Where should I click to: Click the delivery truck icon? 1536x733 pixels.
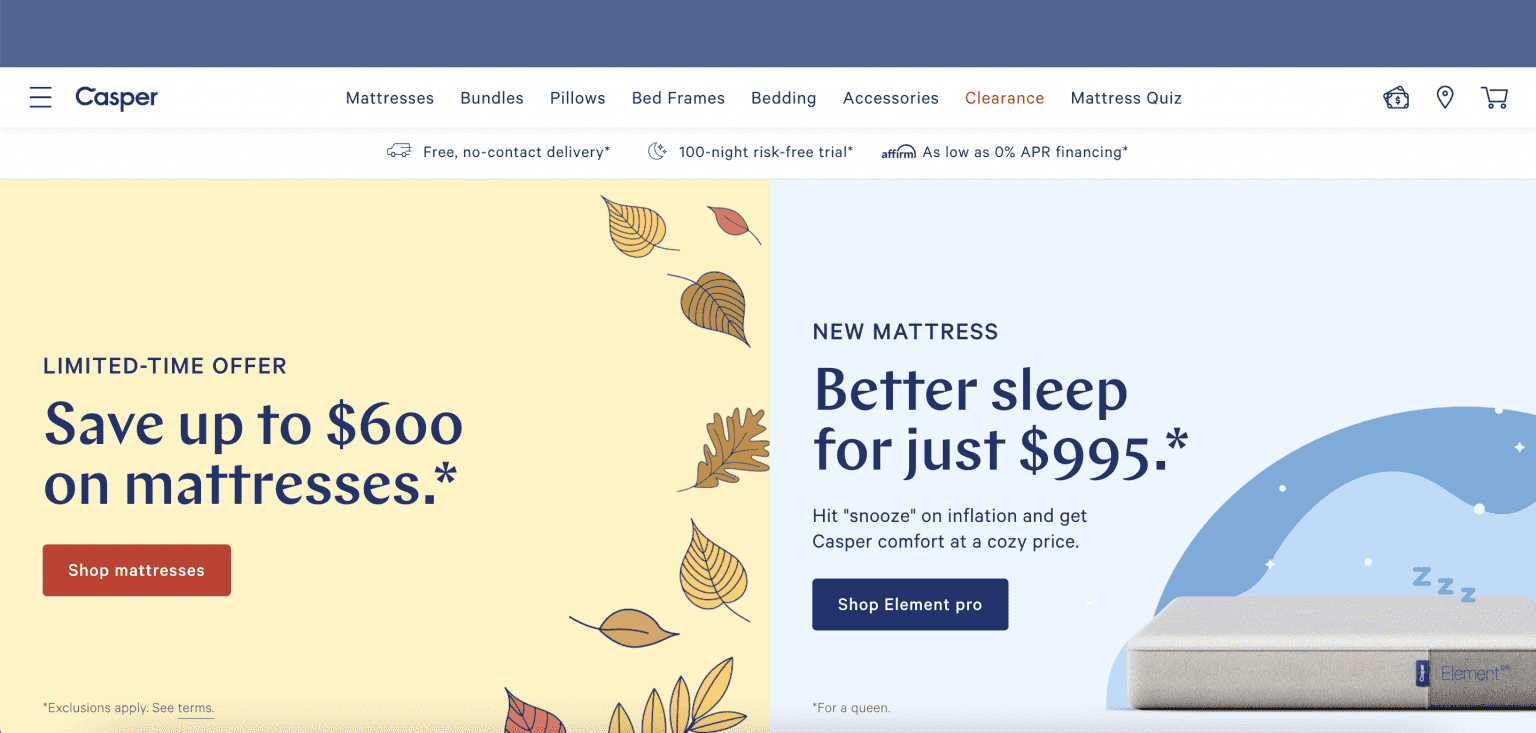[399, 151]
